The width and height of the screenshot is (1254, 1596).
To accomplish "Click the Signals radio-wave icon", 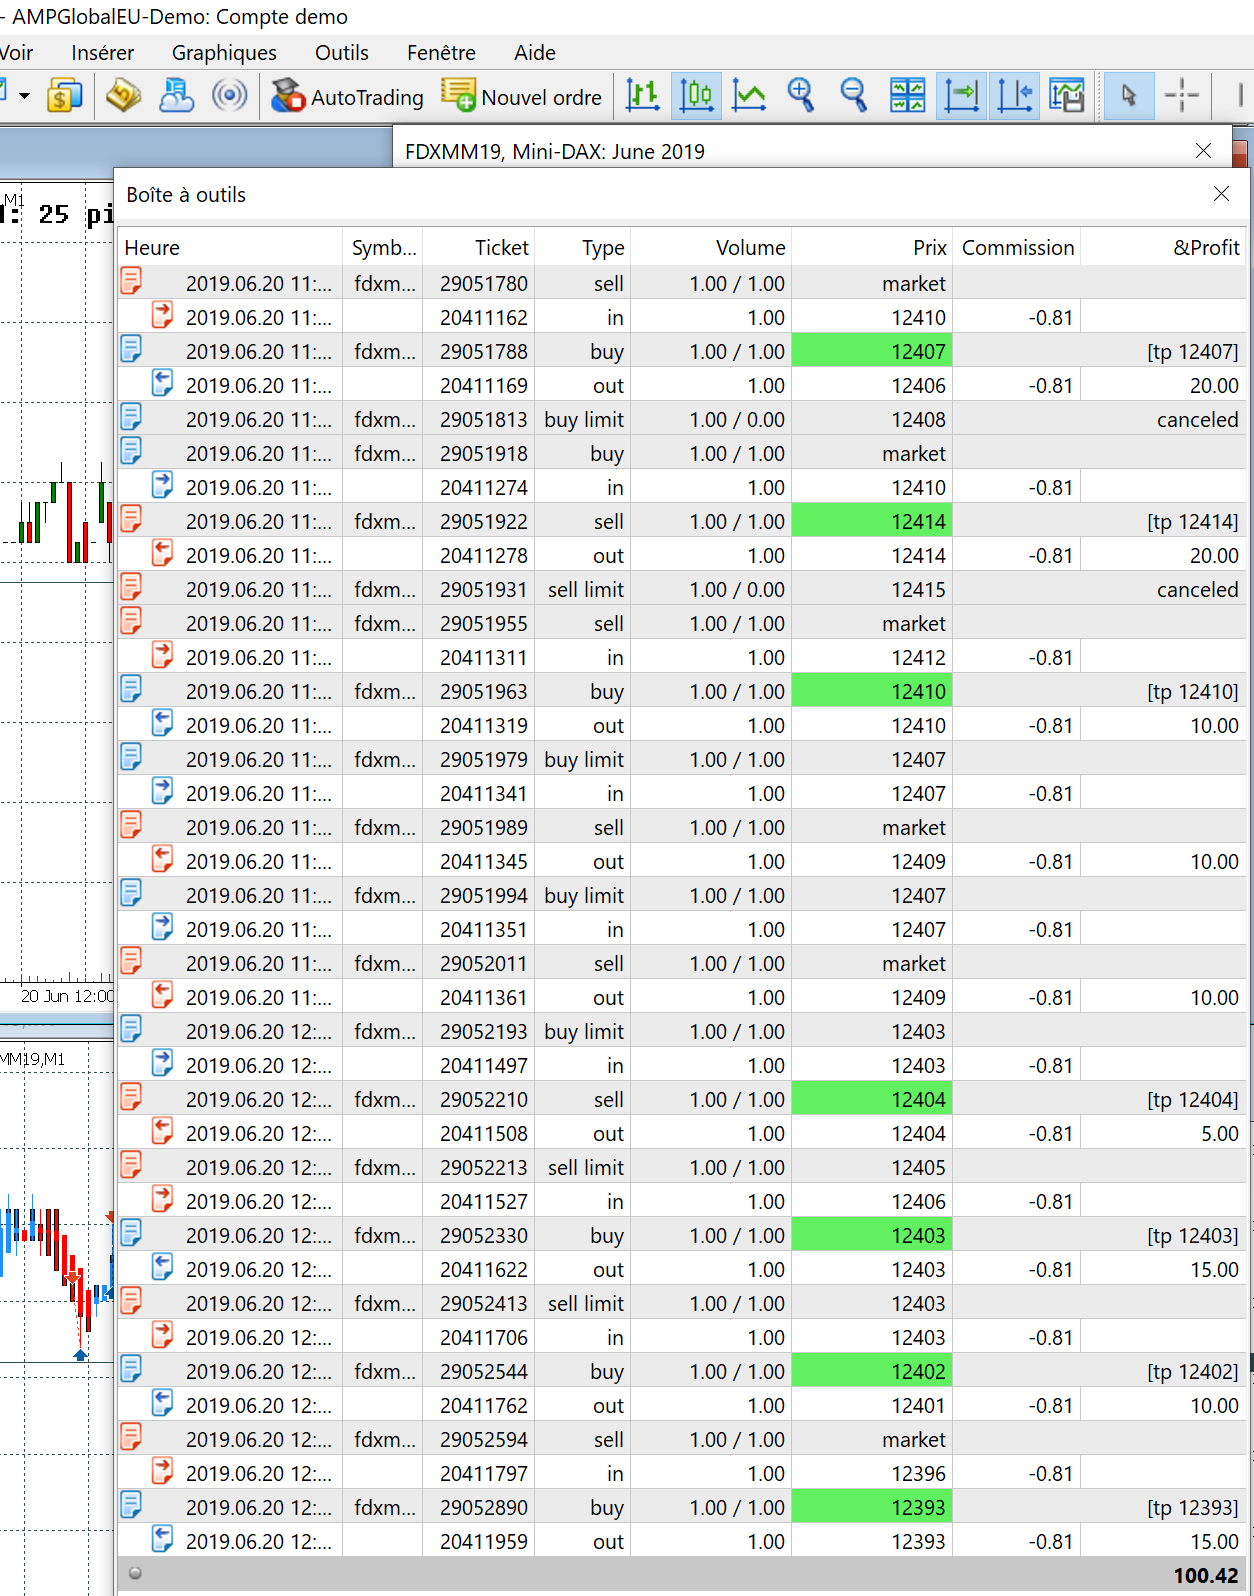I will pos(229,96).
